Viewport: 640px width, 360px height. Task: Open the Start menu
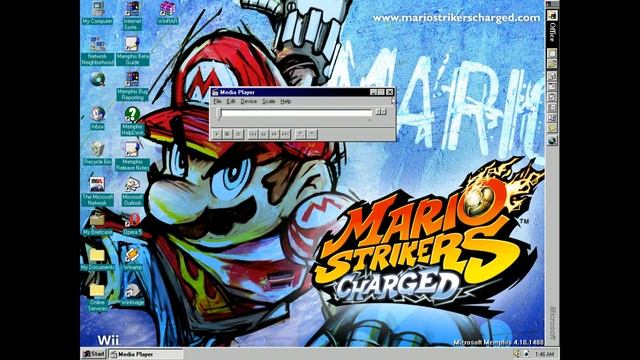pos(93,354)
